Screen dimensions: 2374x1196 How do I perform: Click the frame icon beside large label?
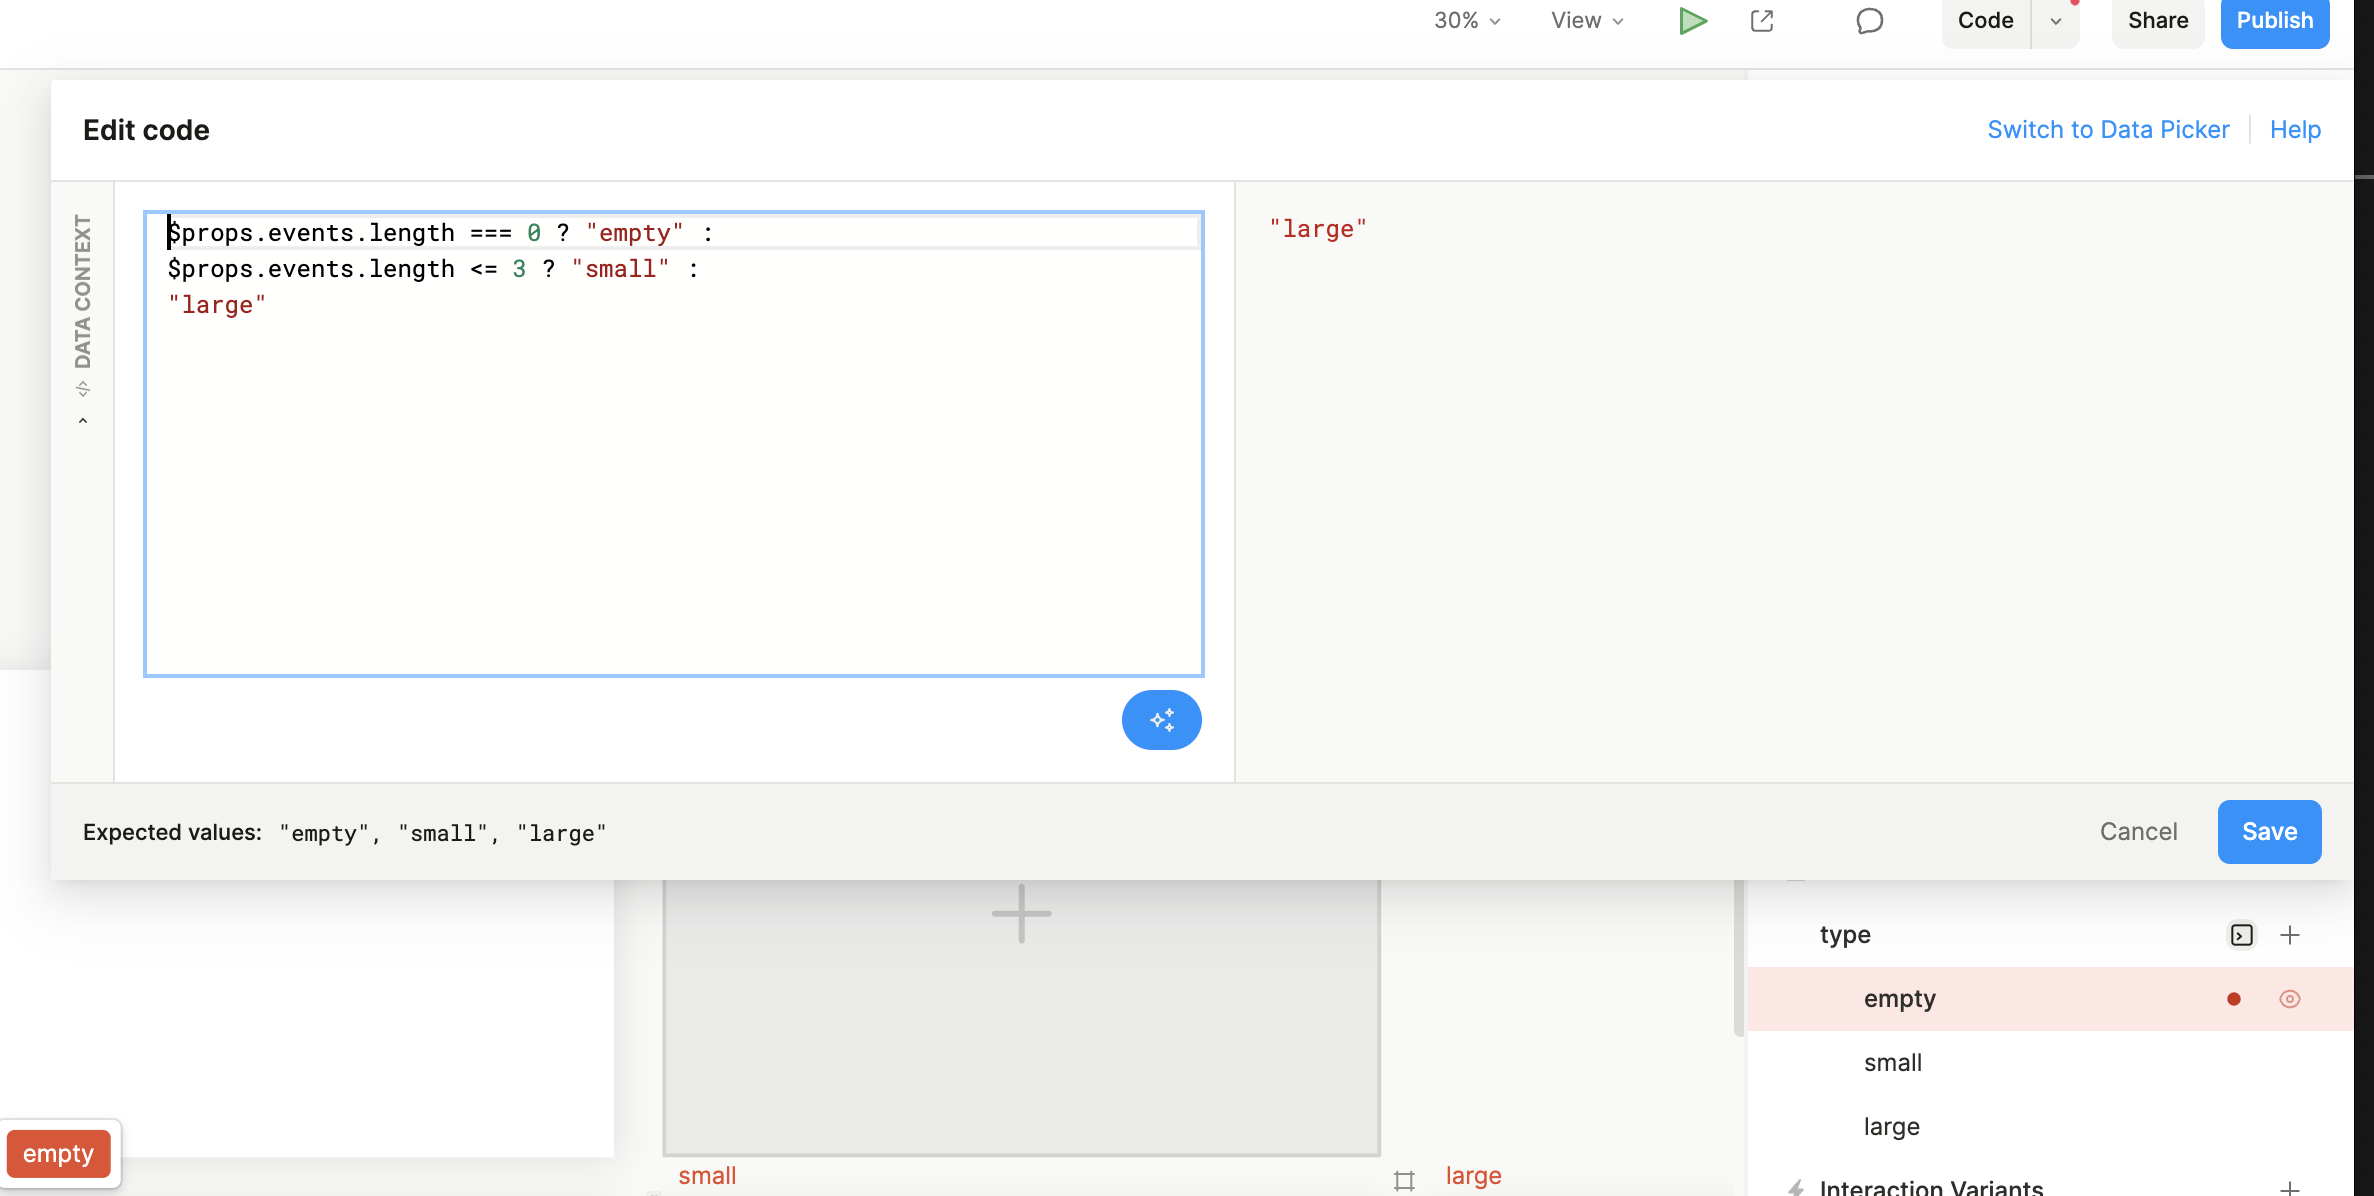click(1404, 1180)
